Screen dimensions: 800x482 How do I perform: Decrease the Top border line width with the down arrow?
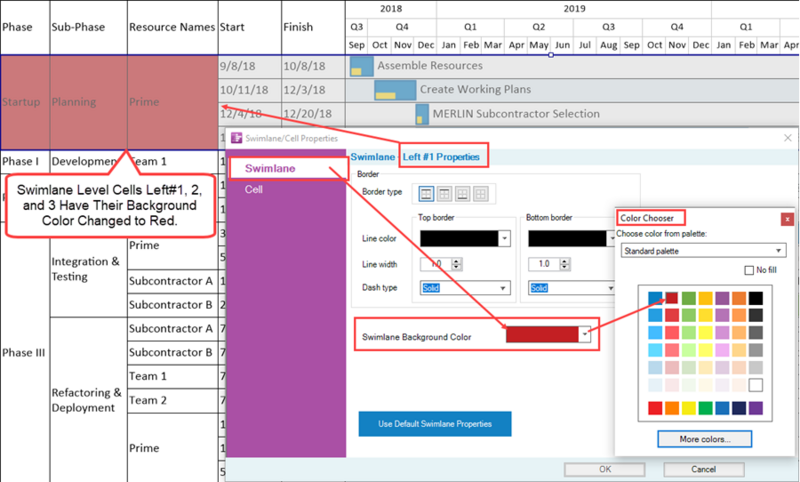(x=457, y=267)
